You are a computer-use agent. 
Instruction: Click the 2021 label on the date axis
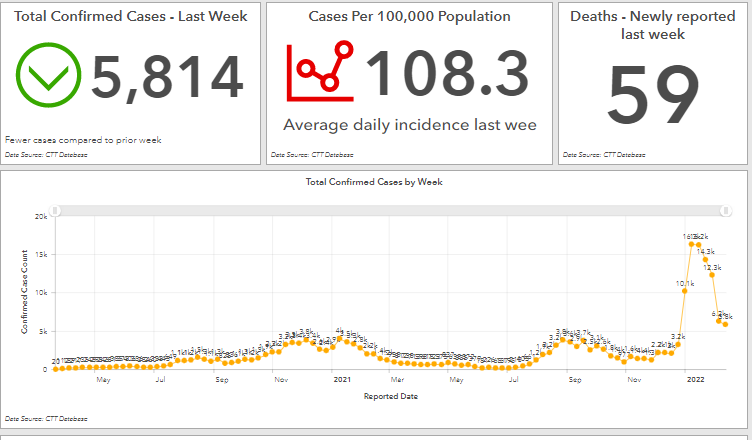click(342, 380)
